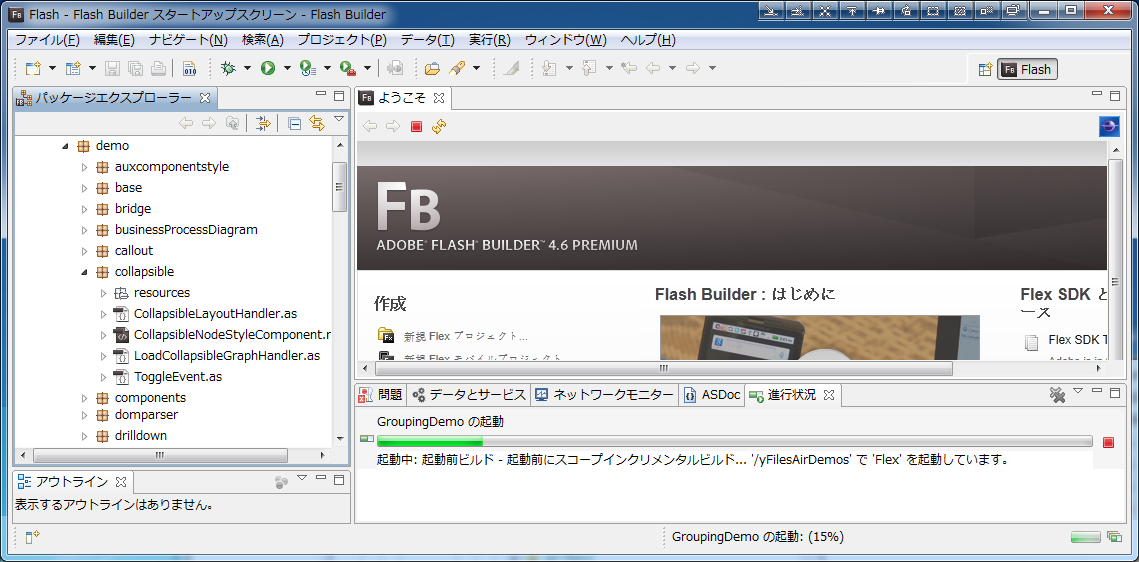Image resolution: width=1139 pixels, height=562 pixels.
Task: Open Package Explorer view menu triangle
Action: click(339, 119)
